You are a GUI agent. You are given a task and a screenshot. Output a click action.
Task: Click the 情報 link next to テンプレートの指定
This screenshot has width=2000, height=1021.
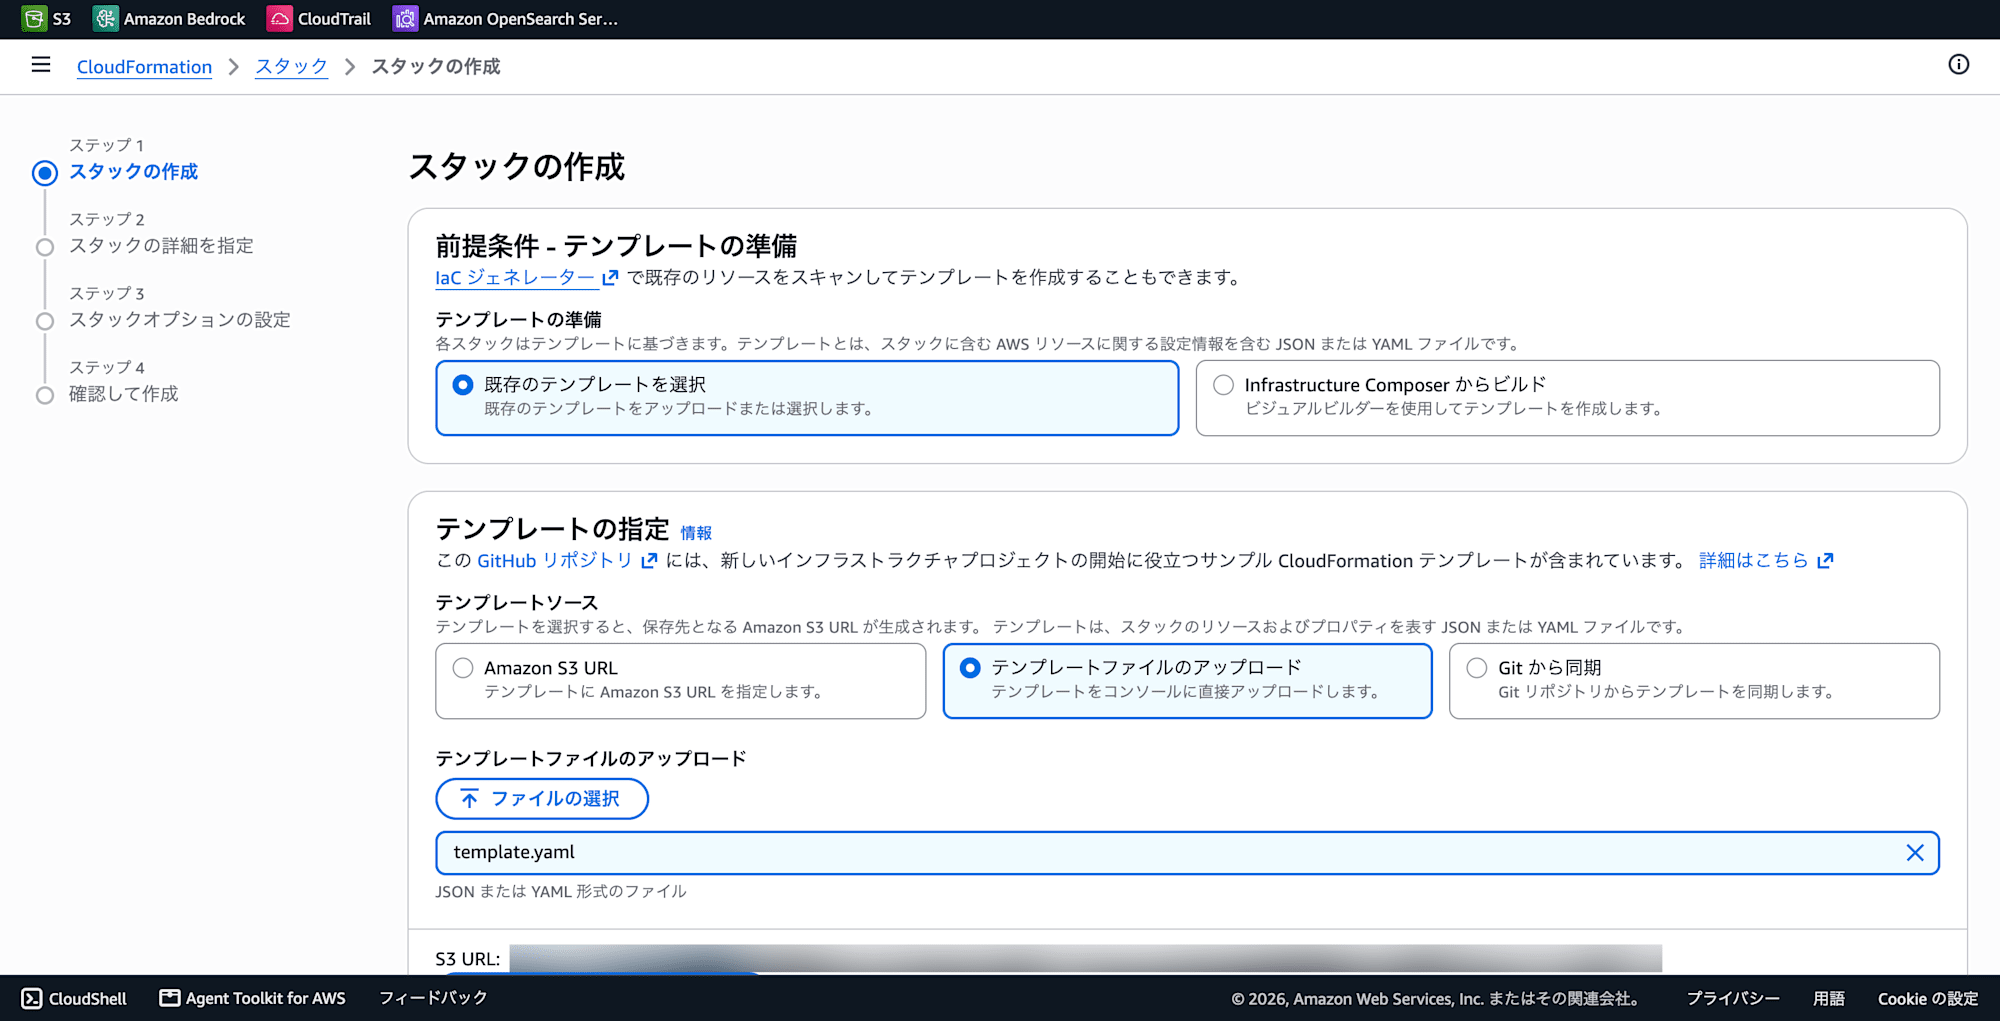tap(696, 533)
